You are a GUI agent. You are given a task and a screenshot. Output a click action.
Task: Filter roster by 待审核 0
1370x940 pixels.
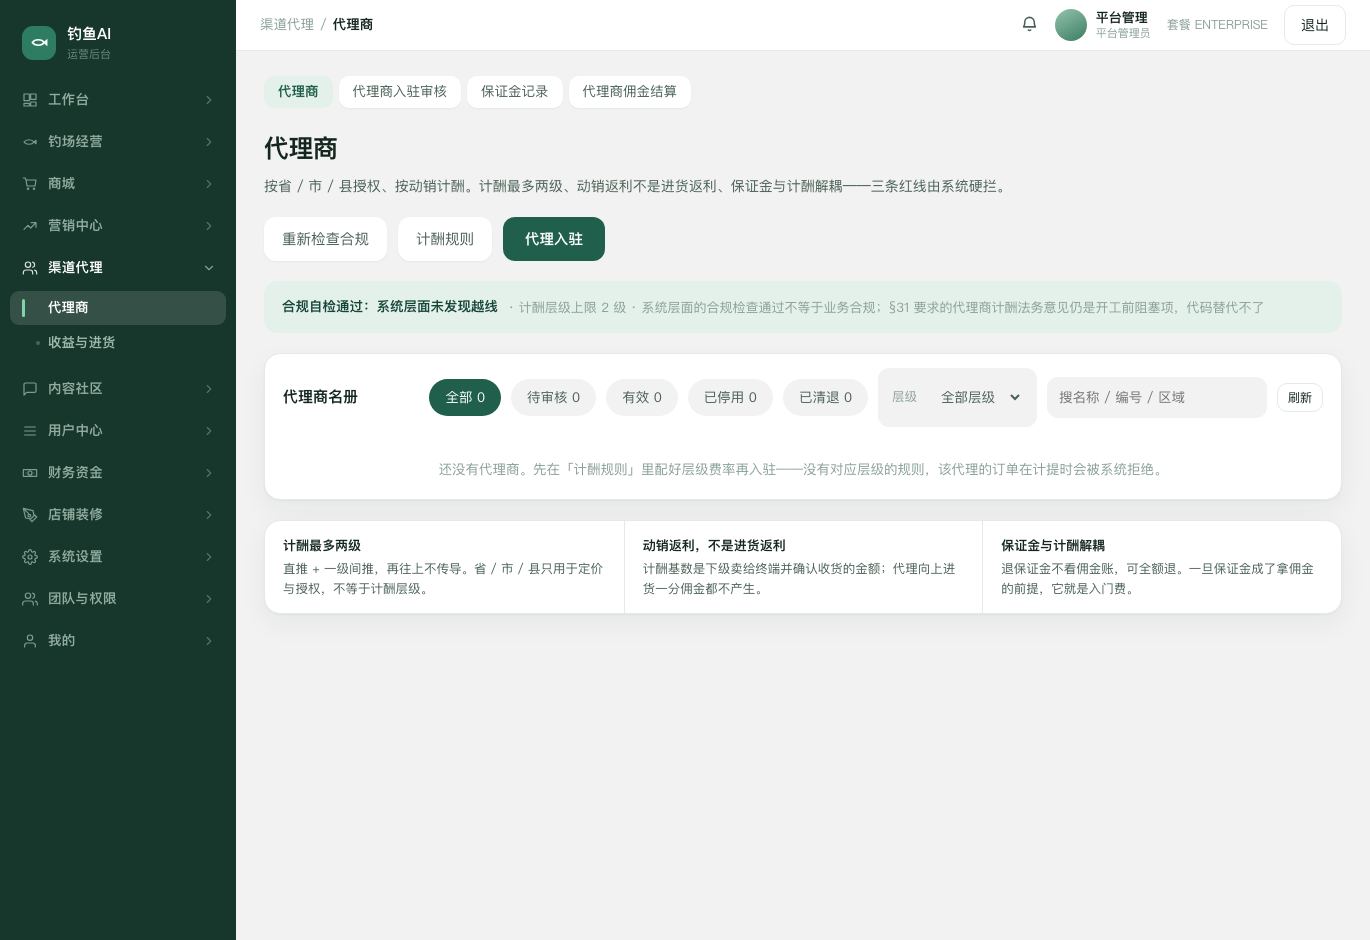point(553,397)
